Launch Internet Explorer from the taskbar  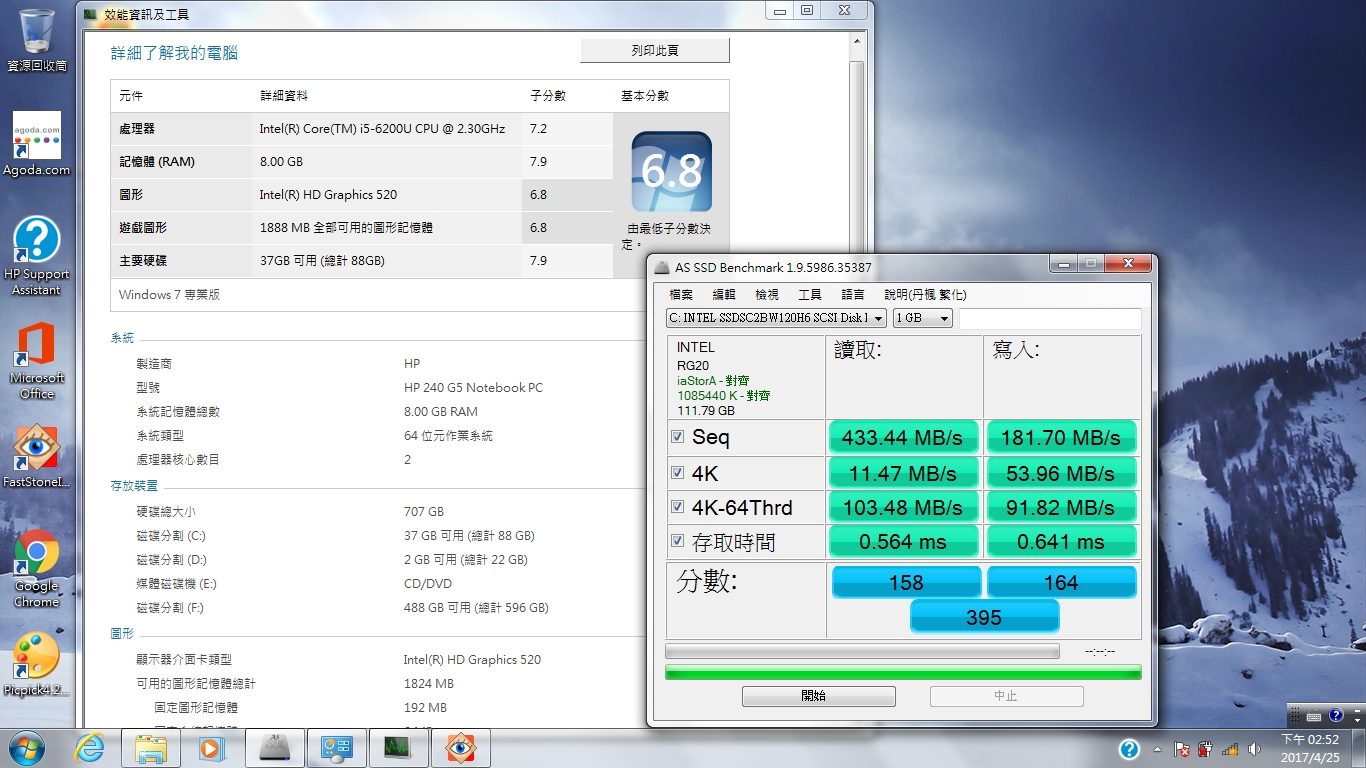(89, 748)
